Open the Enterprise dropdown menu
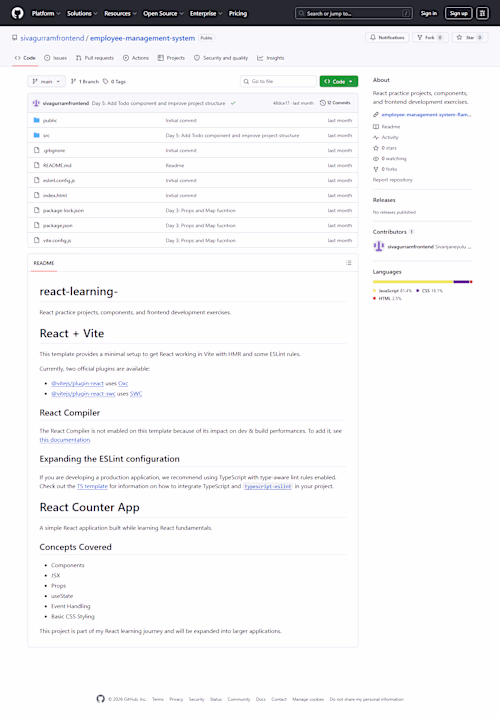 [206, 14]
